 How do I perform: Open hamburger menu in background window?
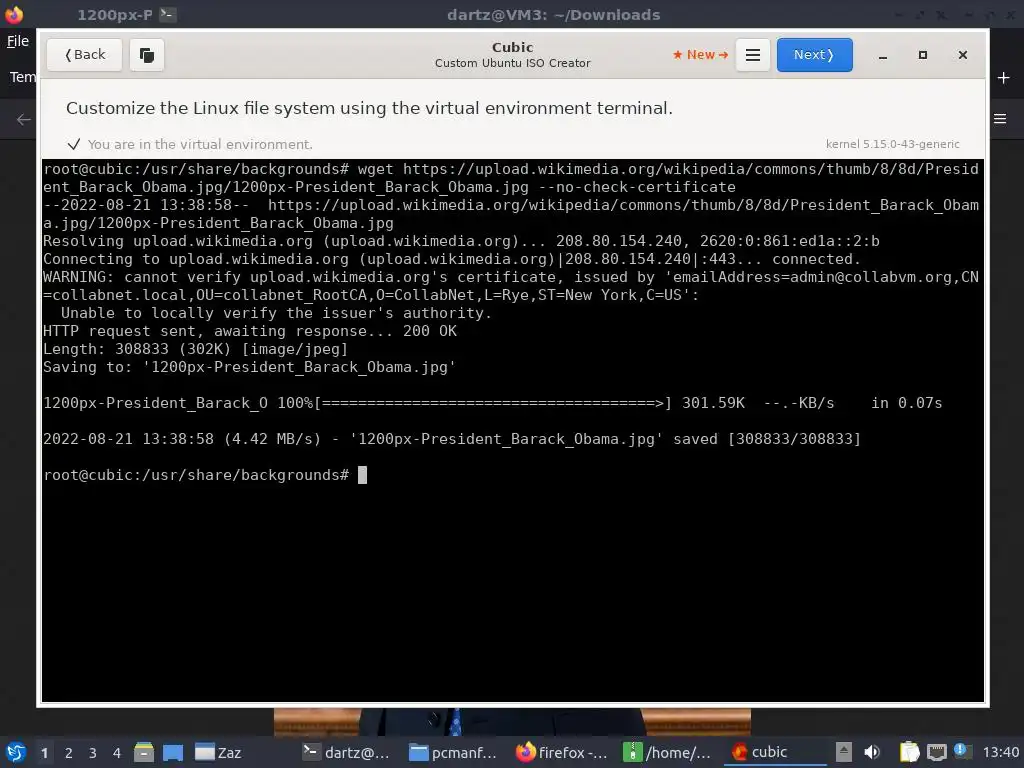click(1000, 119)
